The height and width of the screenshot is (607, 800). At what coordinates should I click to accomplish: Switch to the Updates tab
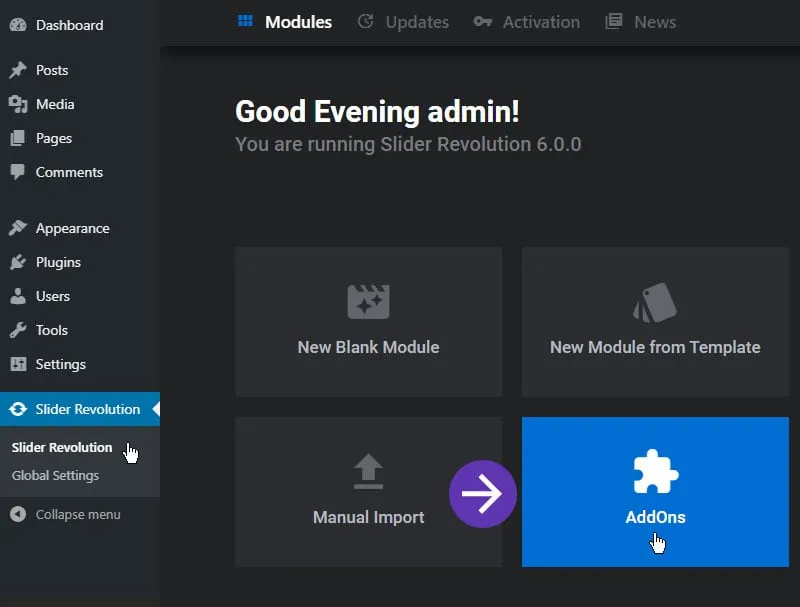pos(403,22)
